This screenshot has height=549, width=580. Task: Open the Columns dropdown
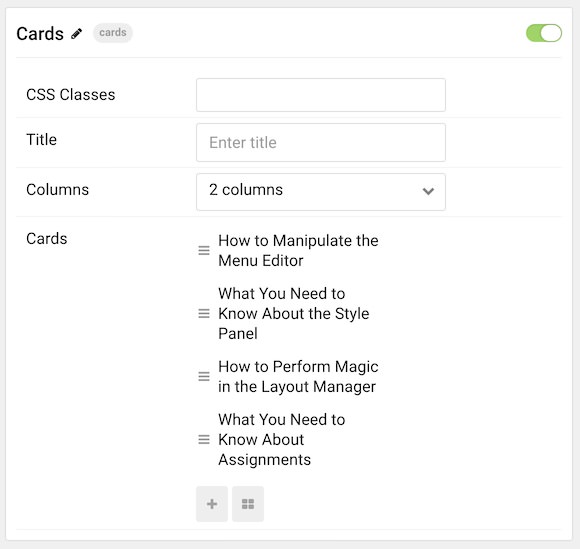[321, 192]
